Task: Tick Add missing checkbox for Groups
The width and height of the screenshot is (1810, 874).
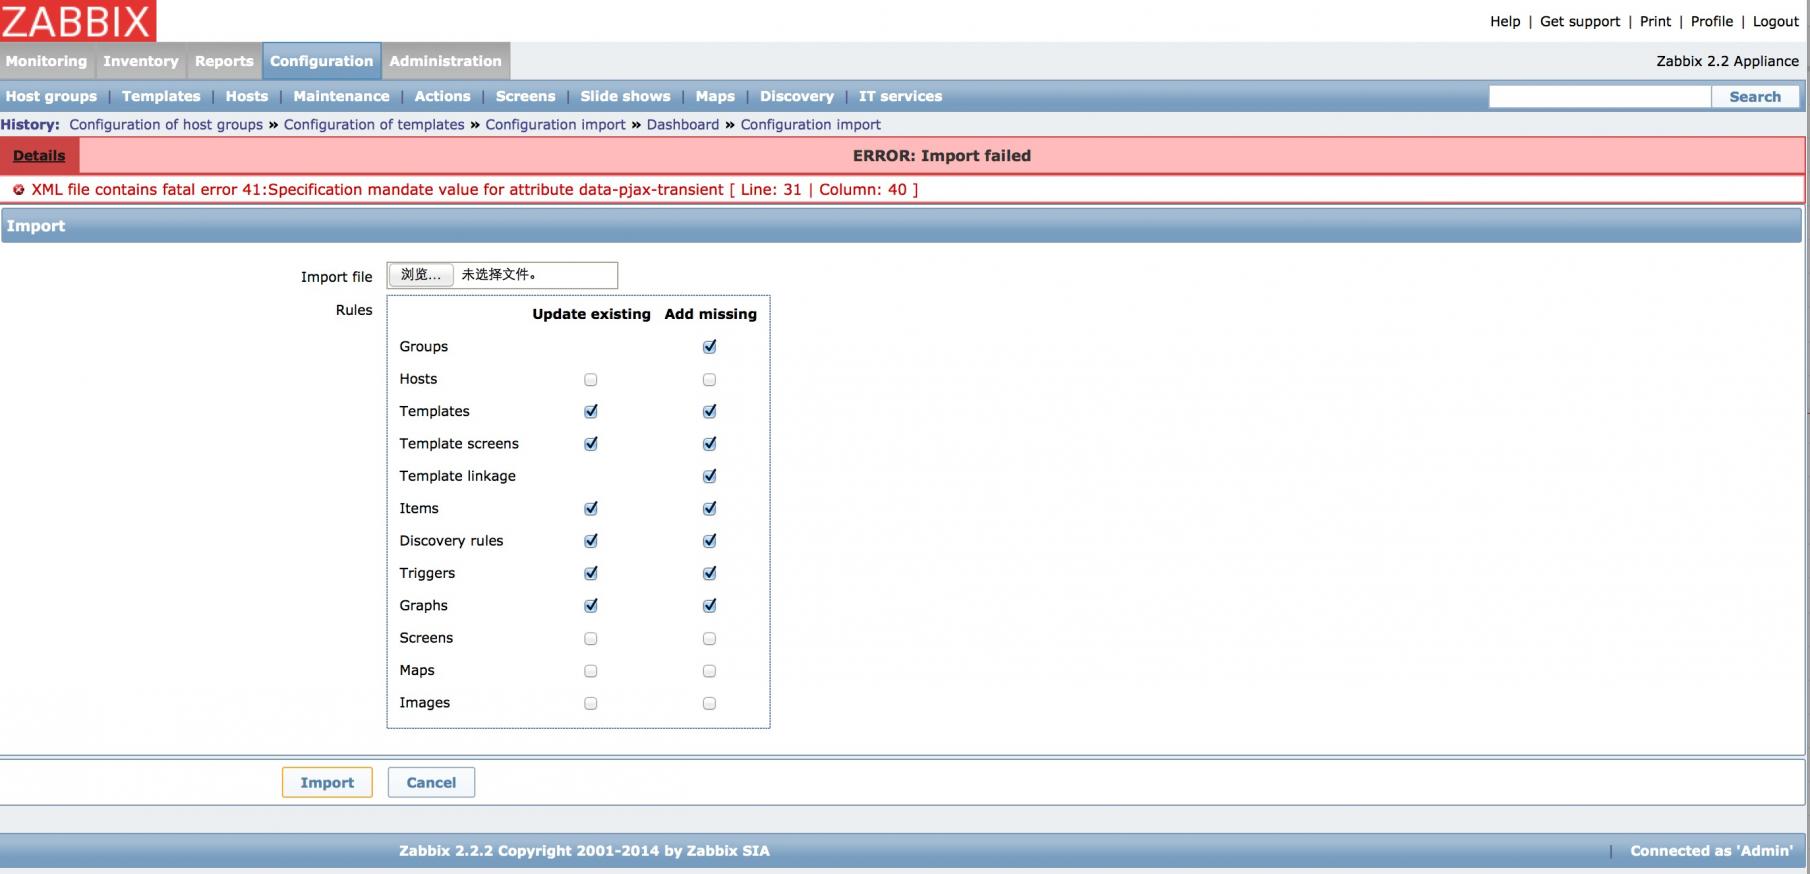Action: 709,347
